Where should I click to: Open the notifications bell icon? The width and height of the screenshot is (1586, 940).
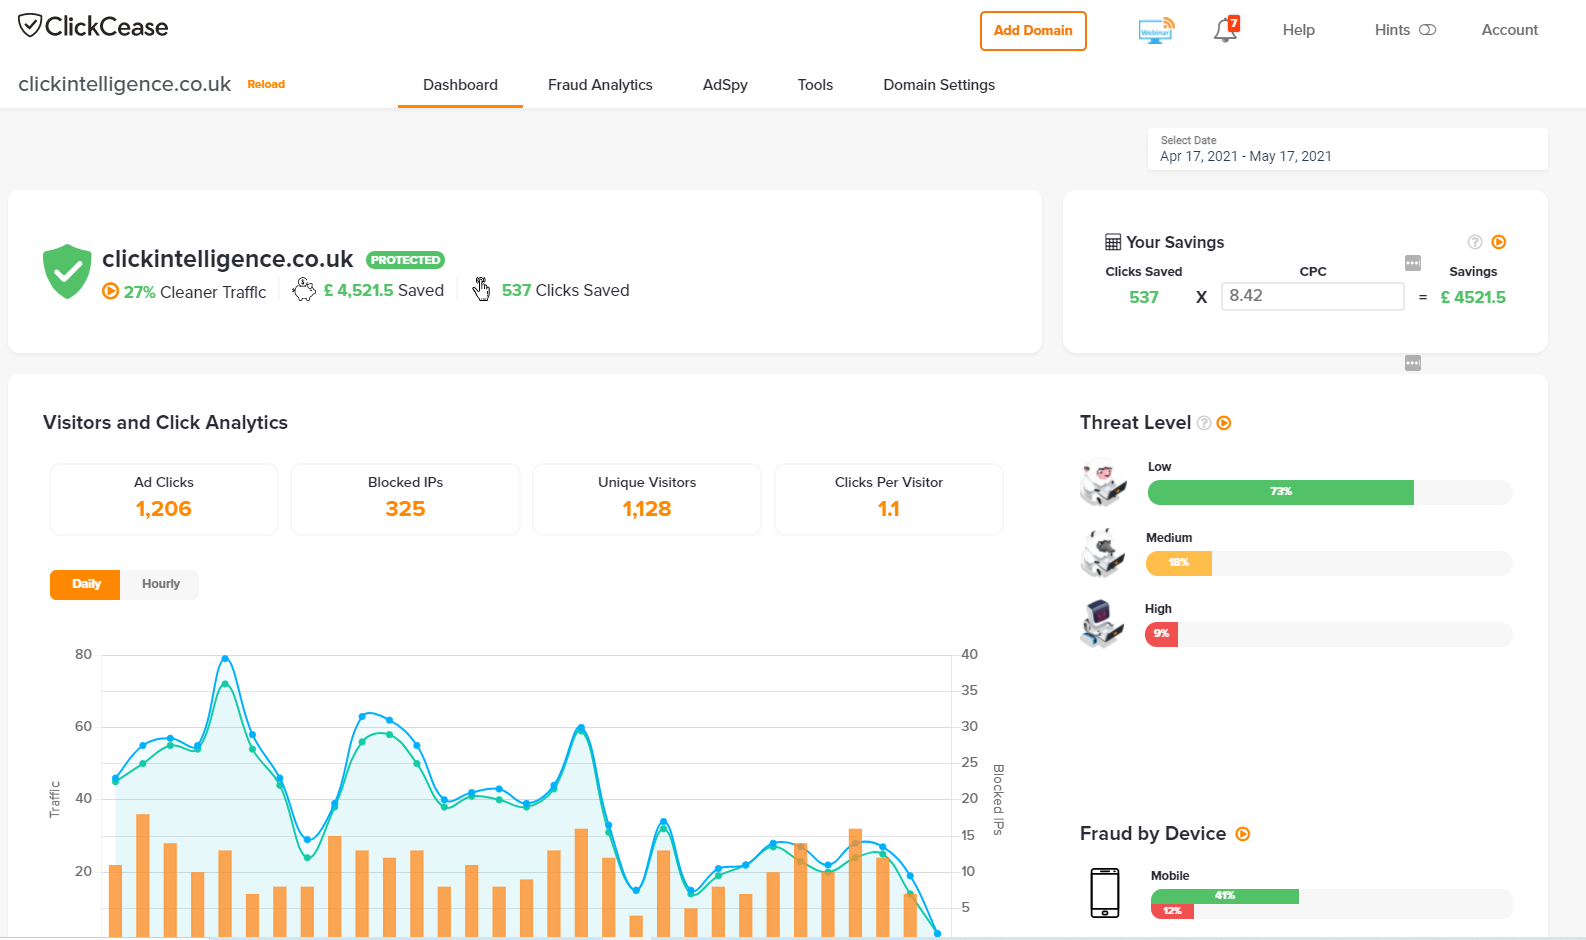click(x=1225, y=30)
